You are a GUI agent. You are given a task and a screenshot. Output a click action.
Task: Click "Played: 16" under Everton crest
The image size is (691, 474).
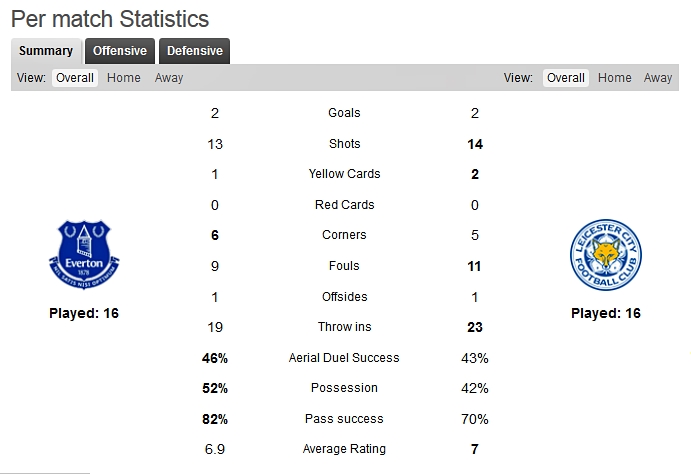click(x=84, y=313)
